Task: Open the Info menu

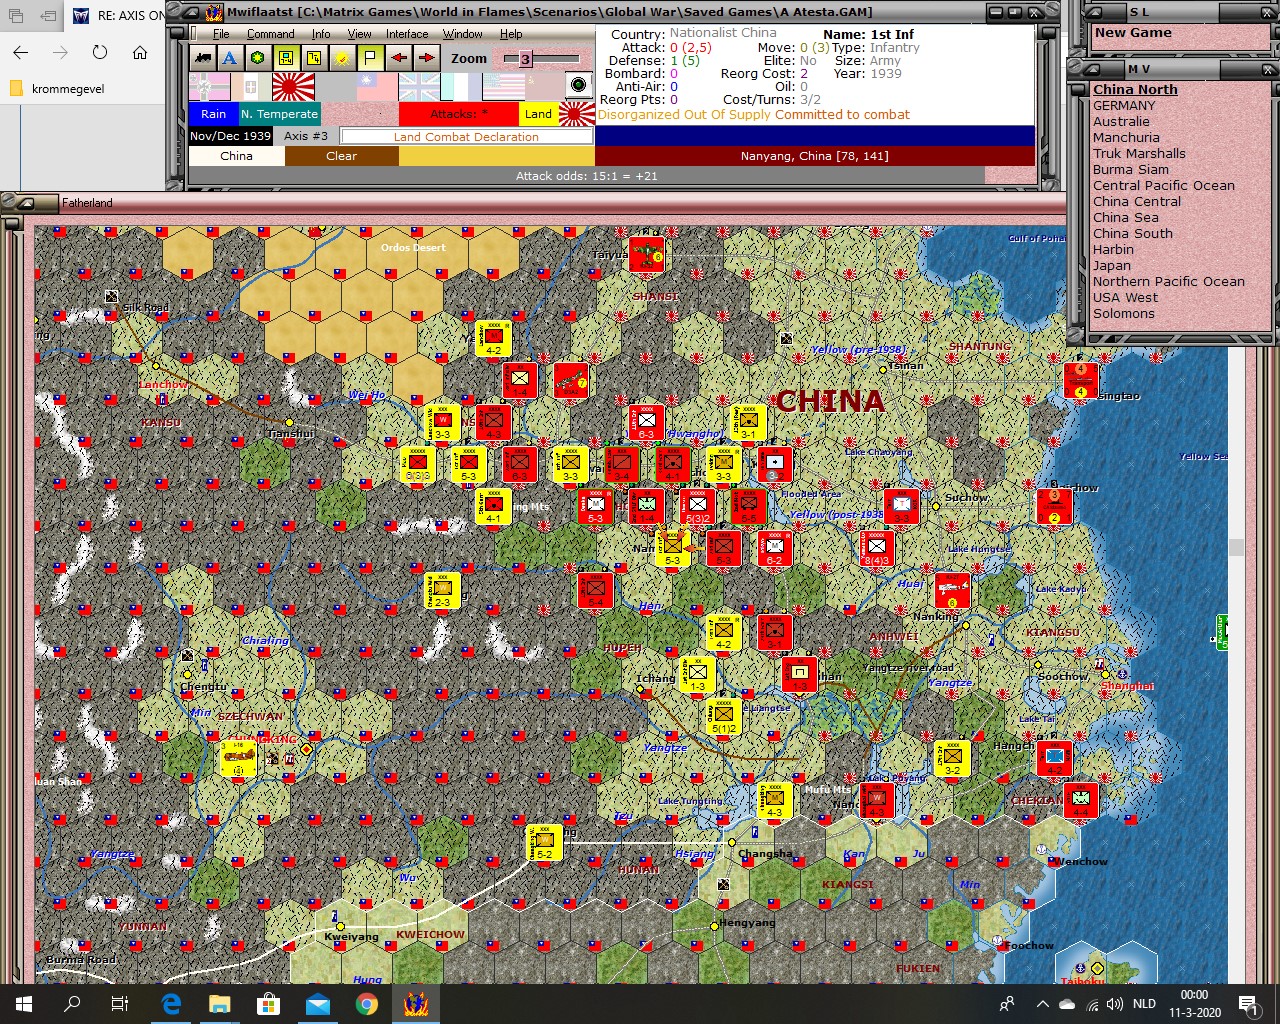Action: pyautogui.click(x=321, y=34)
